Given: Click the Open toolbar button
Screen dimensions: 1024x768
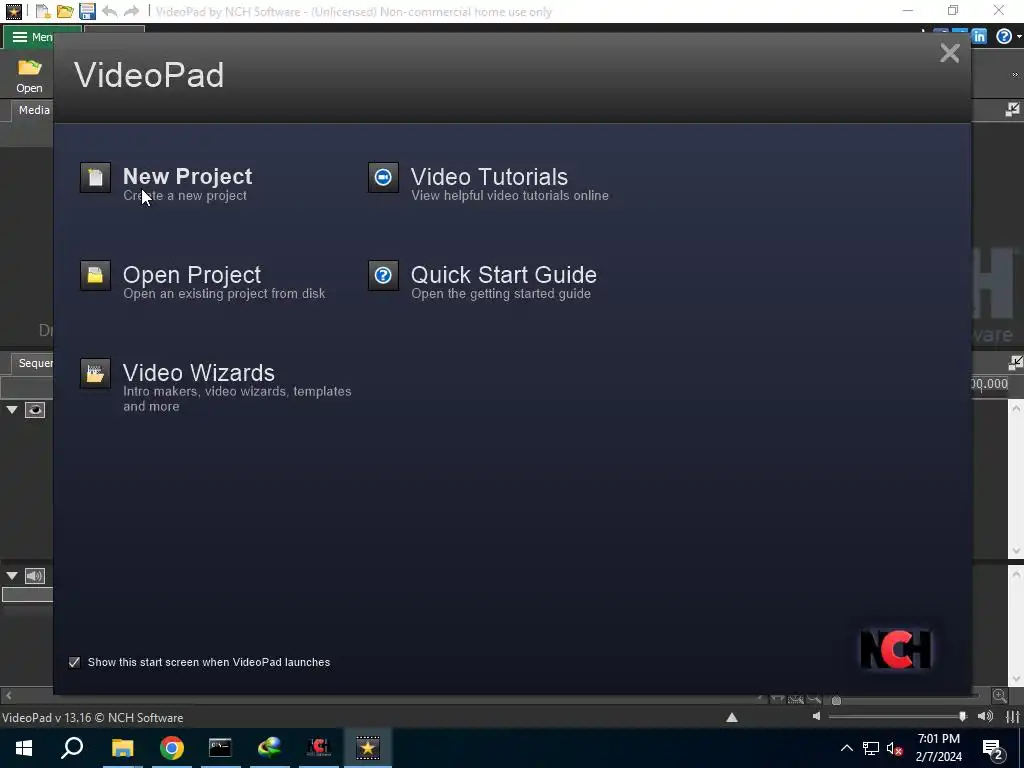Looking at the screenshot, I should [x=29, y=76].
